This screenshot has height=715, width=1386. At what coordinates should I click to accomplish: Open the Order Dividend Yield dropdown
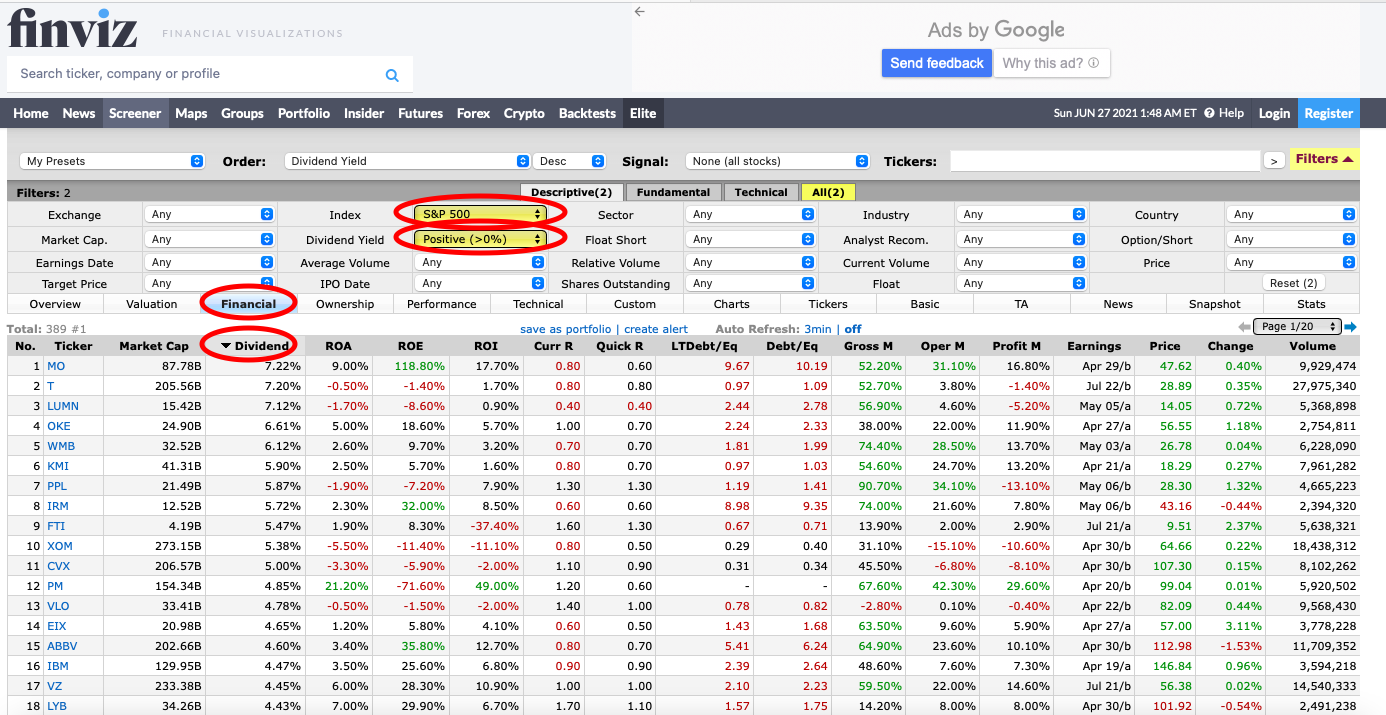407,161
